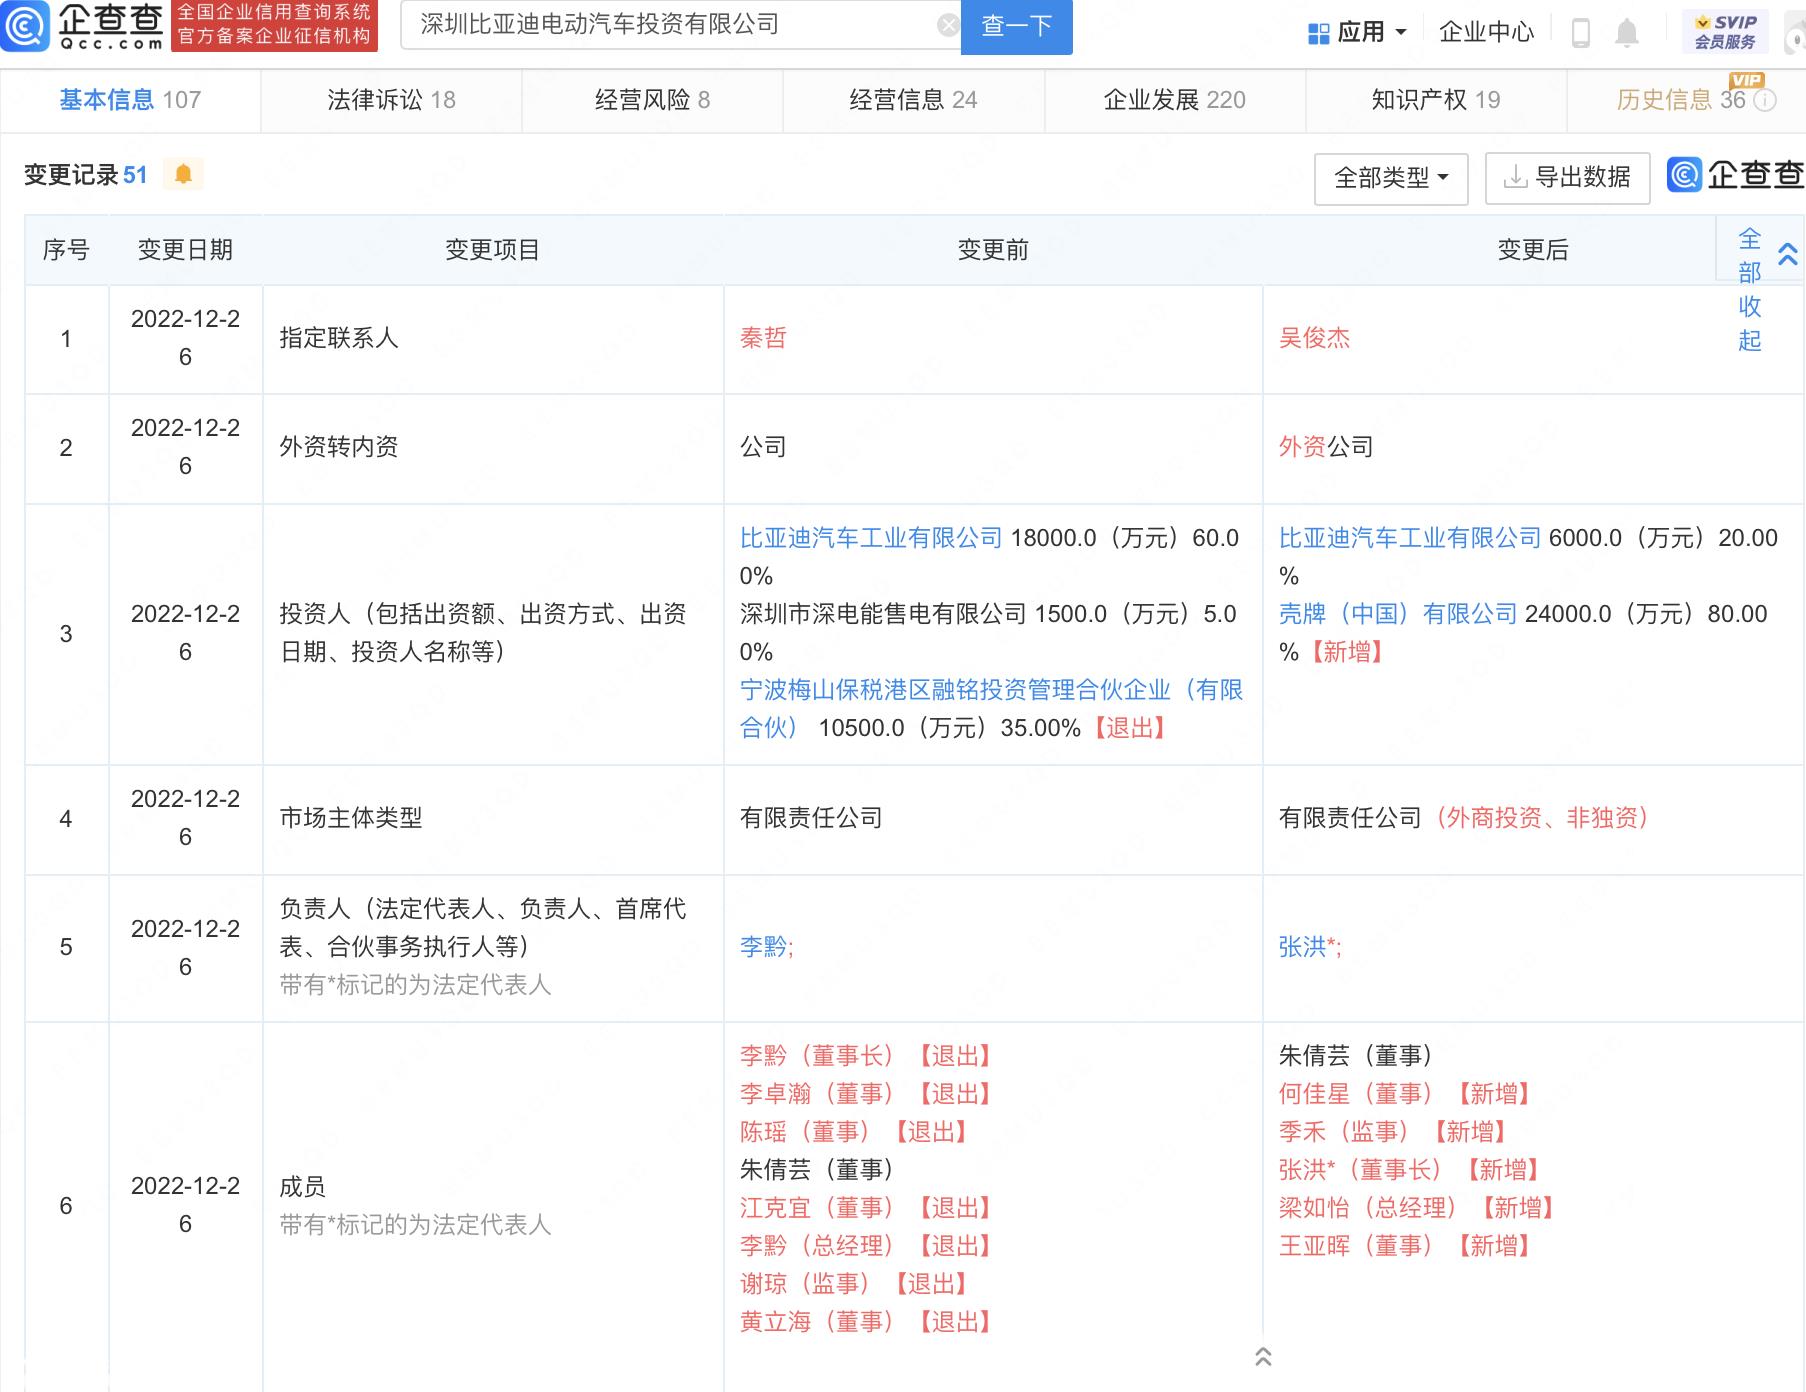The image size is (1806, 1392).
Task: Switch to 企业发展 tab
Action: (x=1174, y=100)
